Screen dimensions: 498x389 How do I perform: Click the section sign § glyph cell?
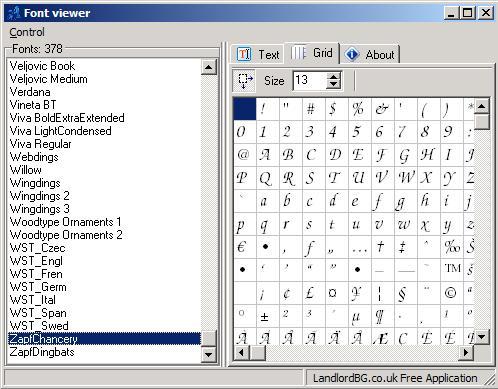tap(406, 293)
